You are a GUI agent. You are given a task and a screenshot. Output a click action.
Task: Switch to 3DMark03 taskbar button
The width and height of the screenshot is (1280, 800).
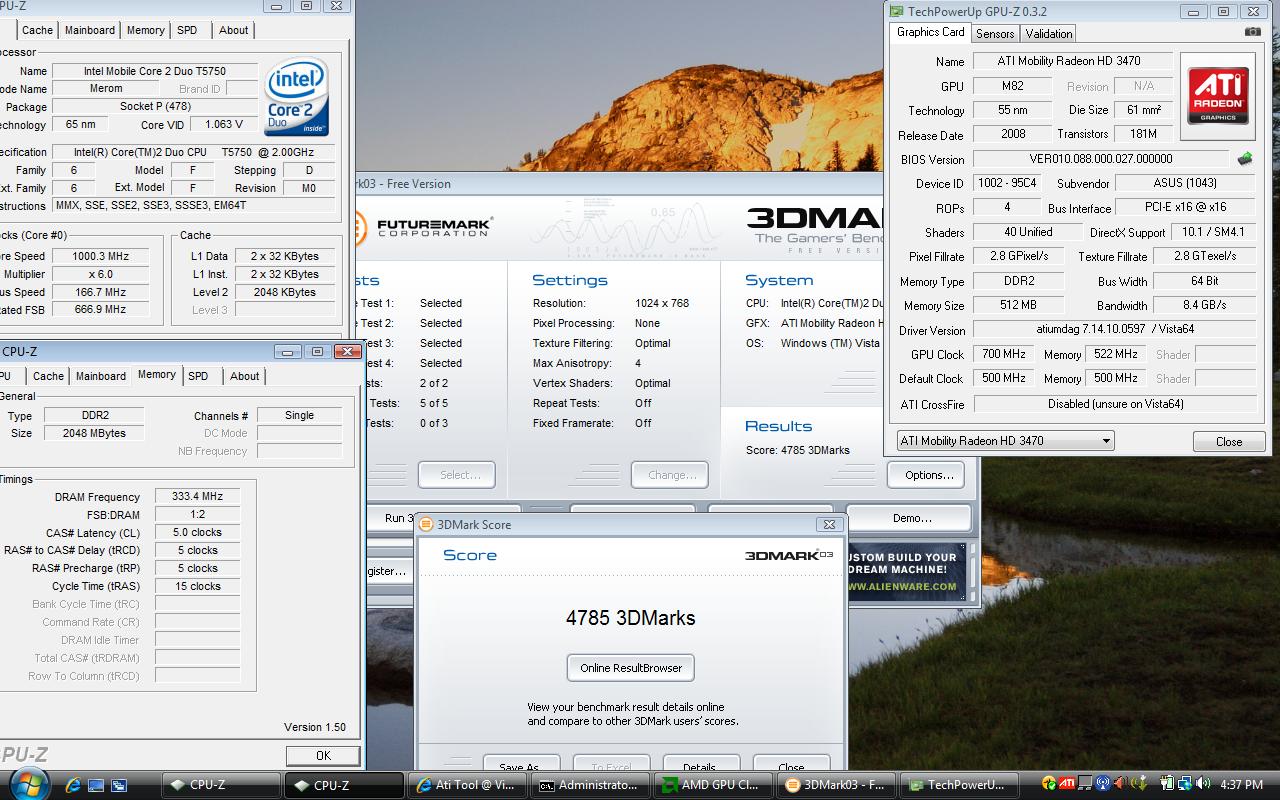836,785
